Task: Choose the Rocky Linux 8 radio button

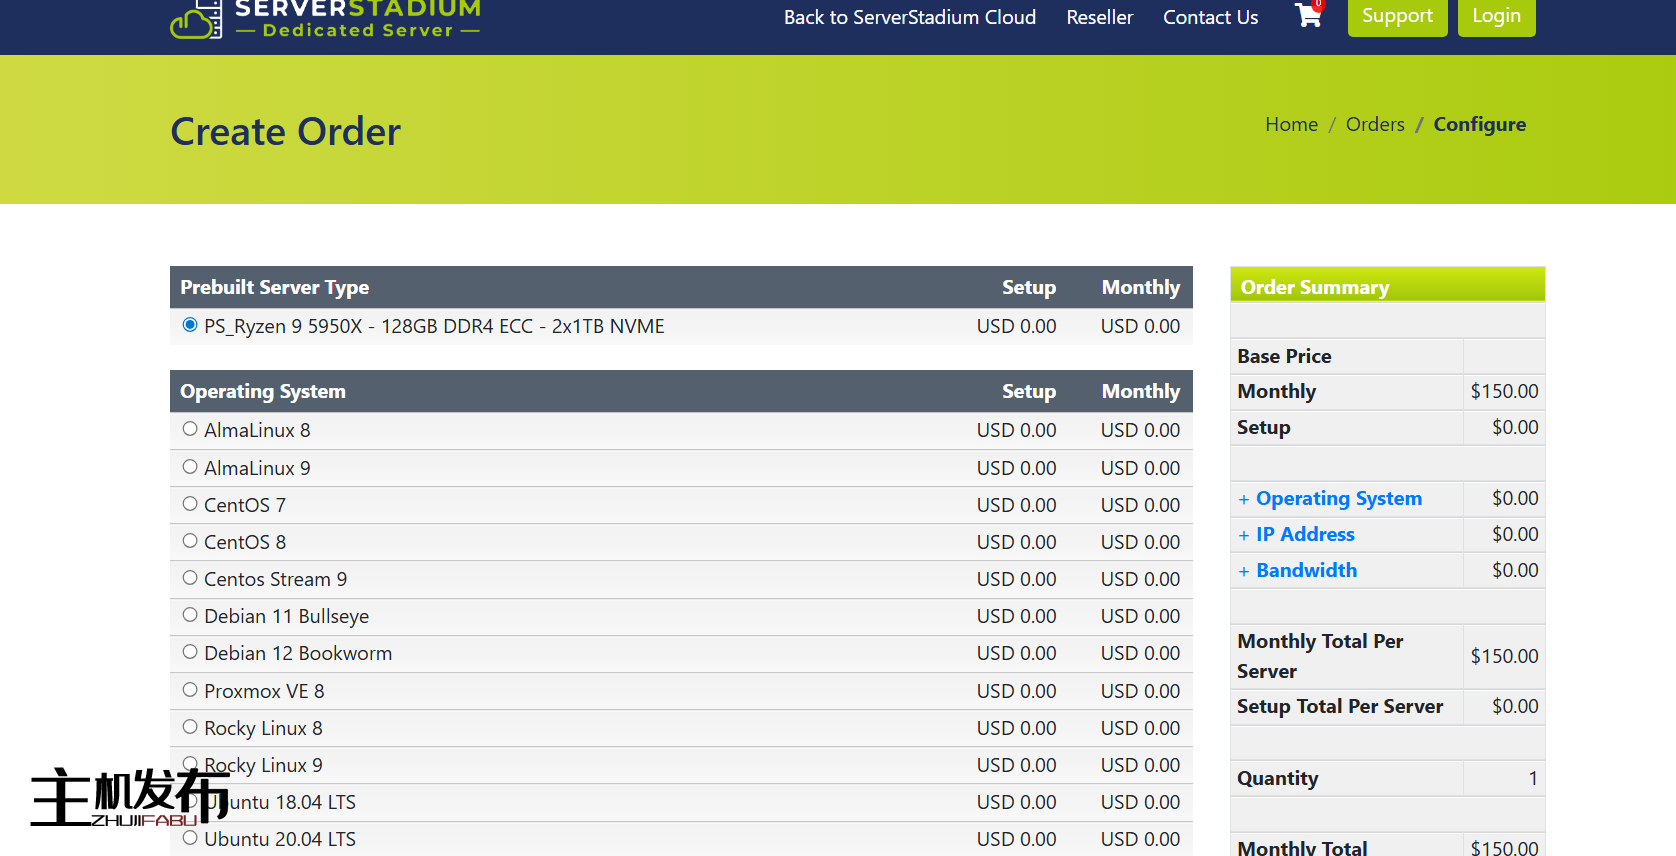Action: click(x=190, y=727)
